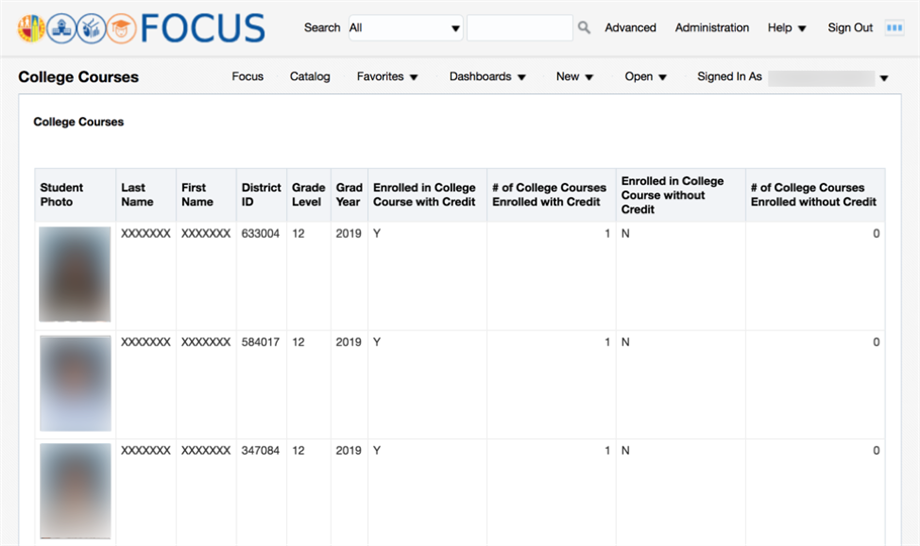
Task: Click the blue analytics chart icon
Action: coord(92,28)
